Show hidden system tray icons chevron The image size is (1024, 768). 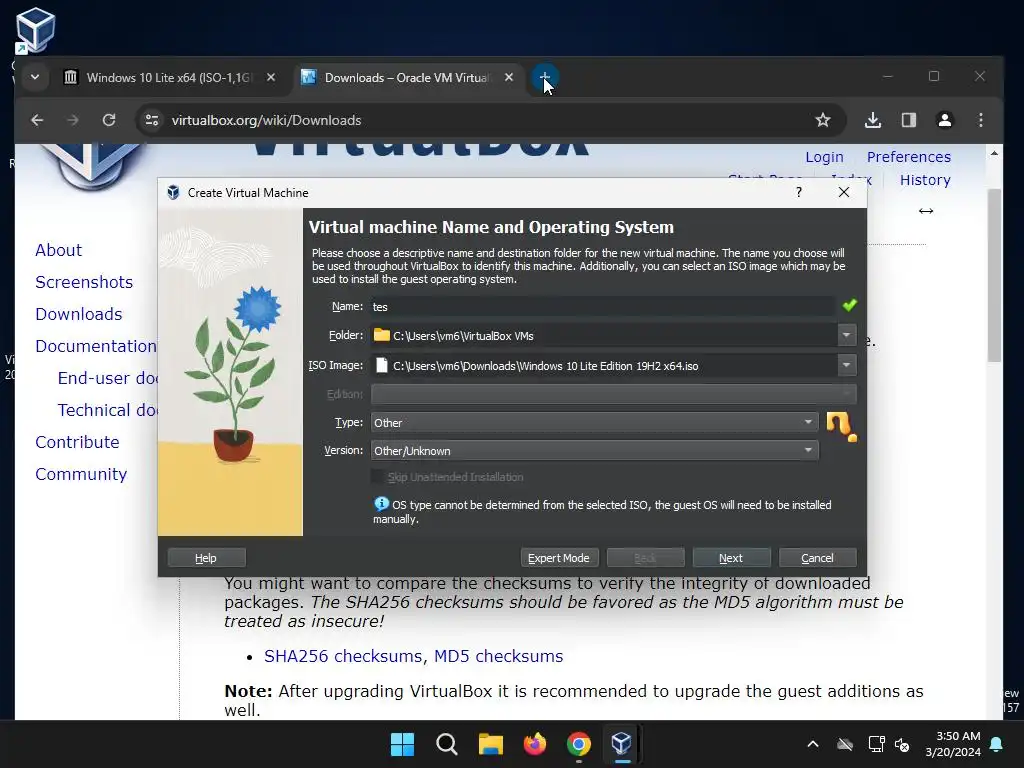813,744
